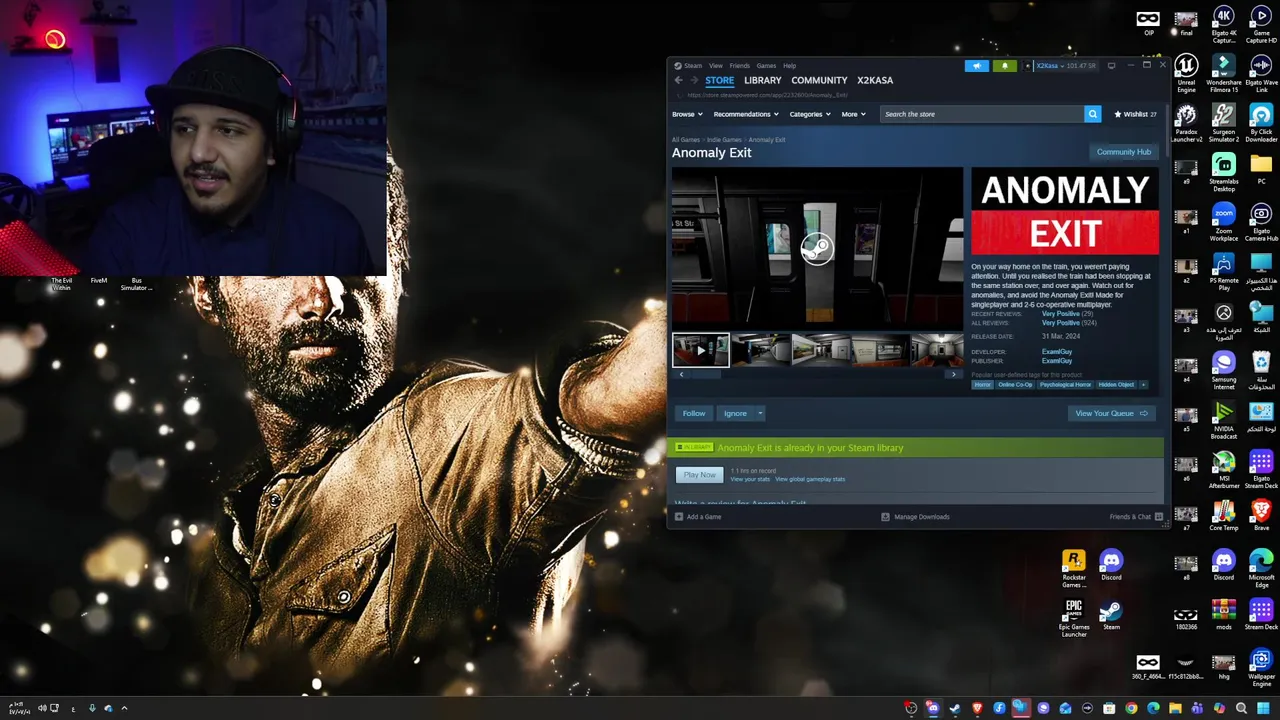Switch to the STORE tab
The height and width of the screenshot is (720, 1280).
pos(719,80)
